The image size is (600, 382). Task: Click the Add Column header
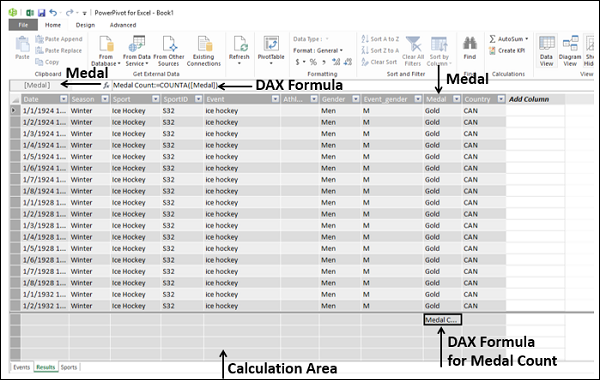[x=529, y=99]
